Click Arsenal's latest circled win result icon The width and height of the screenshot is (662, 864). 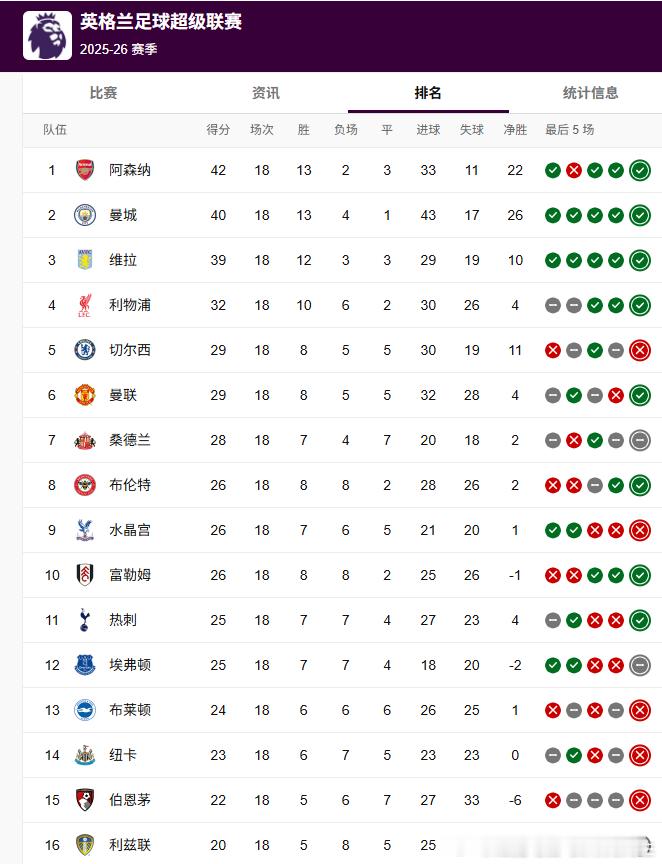tap(640, 170)
